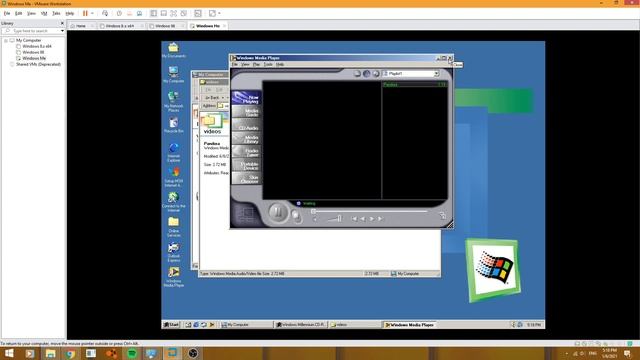This screenshot has height=360, width=640.
Task: Skip to previous track in Media Player
Action: click(354, 219)
